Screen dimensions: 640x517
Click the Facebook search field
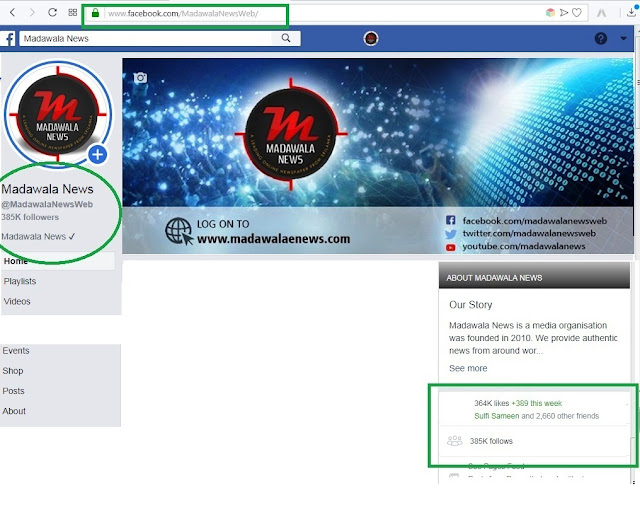146,38
